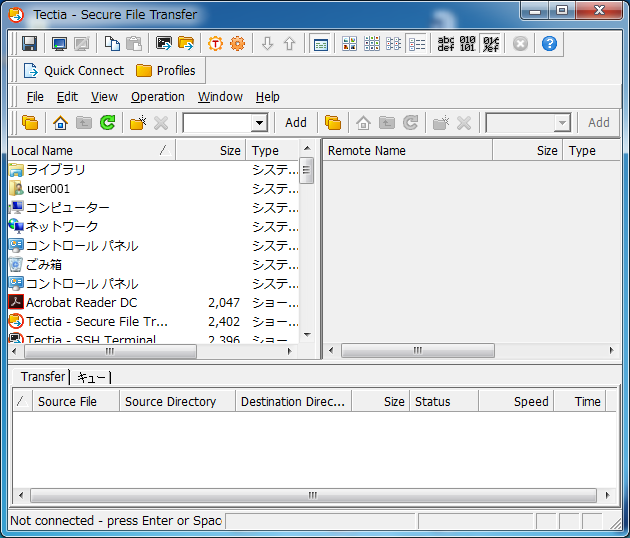The height and width of the screenshot is (538, 630).
Task: Open the Help menu
Action: [x=268, y=97]
